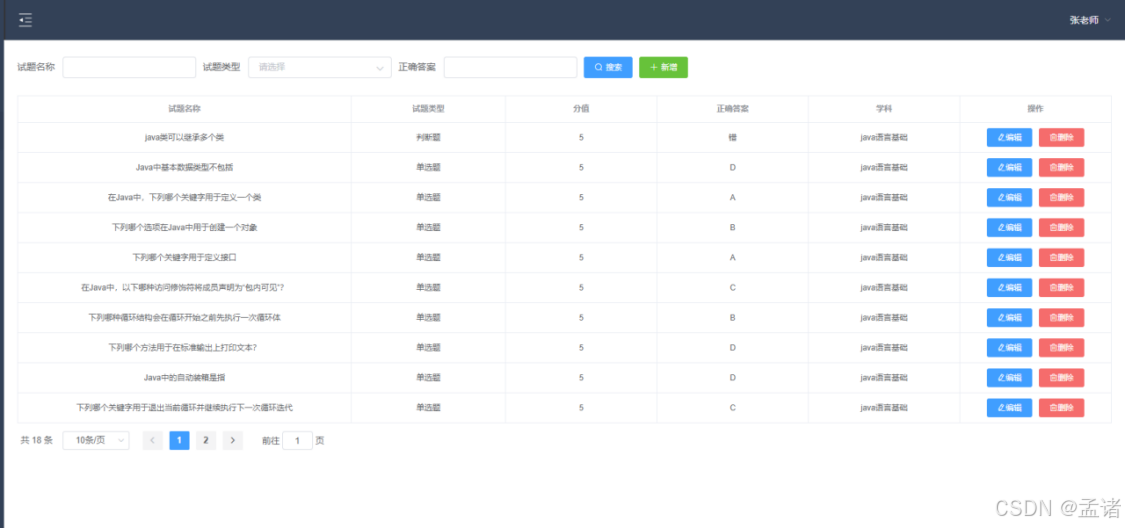Focus the 正确答案 search input
This screenshot has width=1125, height=528.
(510, 67)
